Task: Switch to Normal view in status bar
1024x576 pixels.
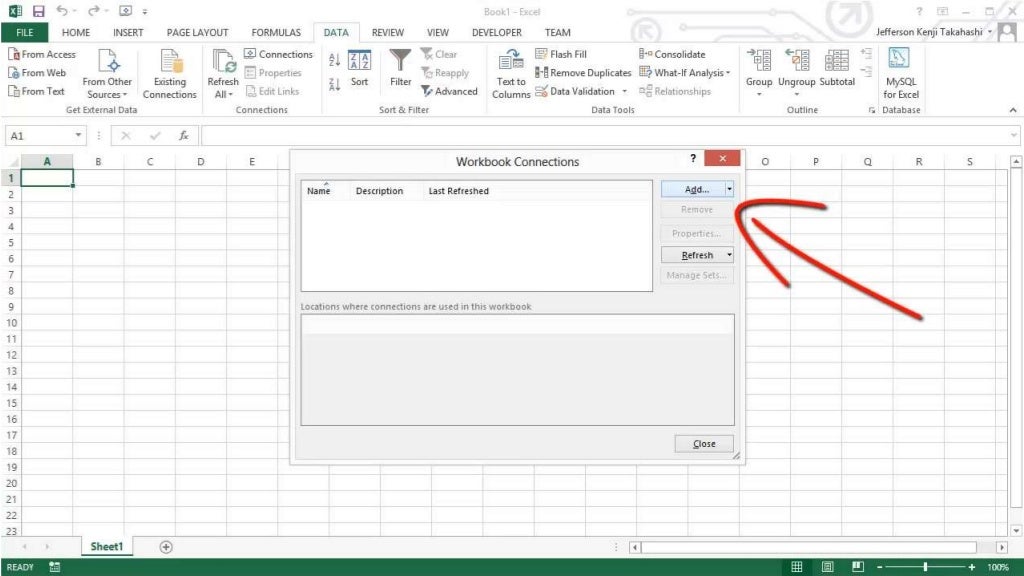Action: point(797,567)
